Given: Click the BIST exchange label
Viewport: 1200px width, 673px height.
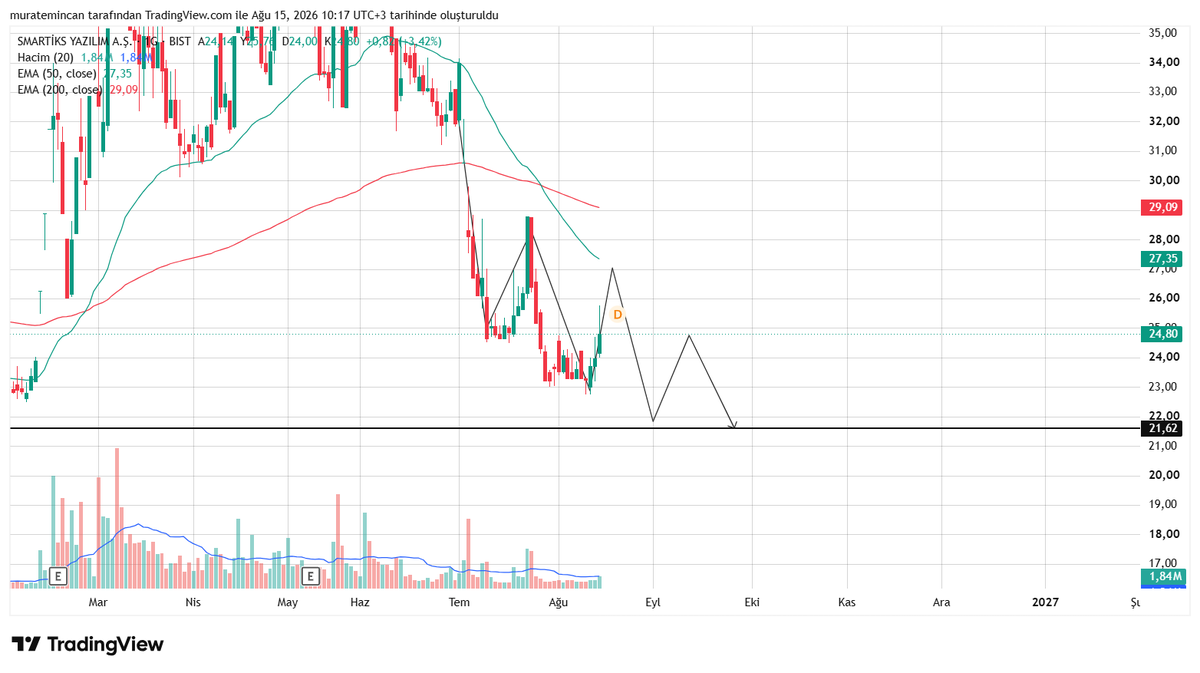Looking at the screenshot, I should pyautogui.click(x=179, y=42).
